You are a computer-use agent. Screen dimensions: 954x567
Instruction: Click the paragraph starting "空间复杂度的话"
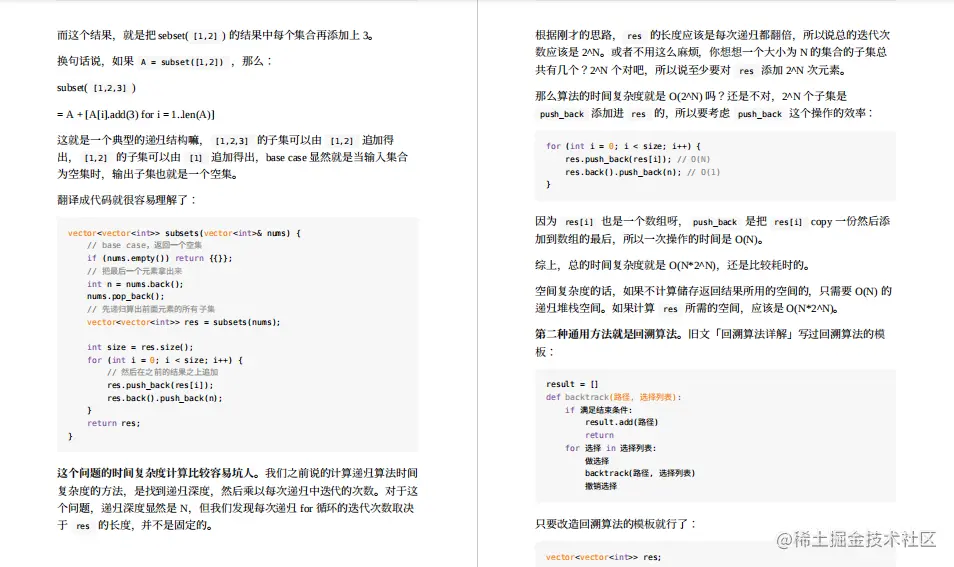[713, 299]
